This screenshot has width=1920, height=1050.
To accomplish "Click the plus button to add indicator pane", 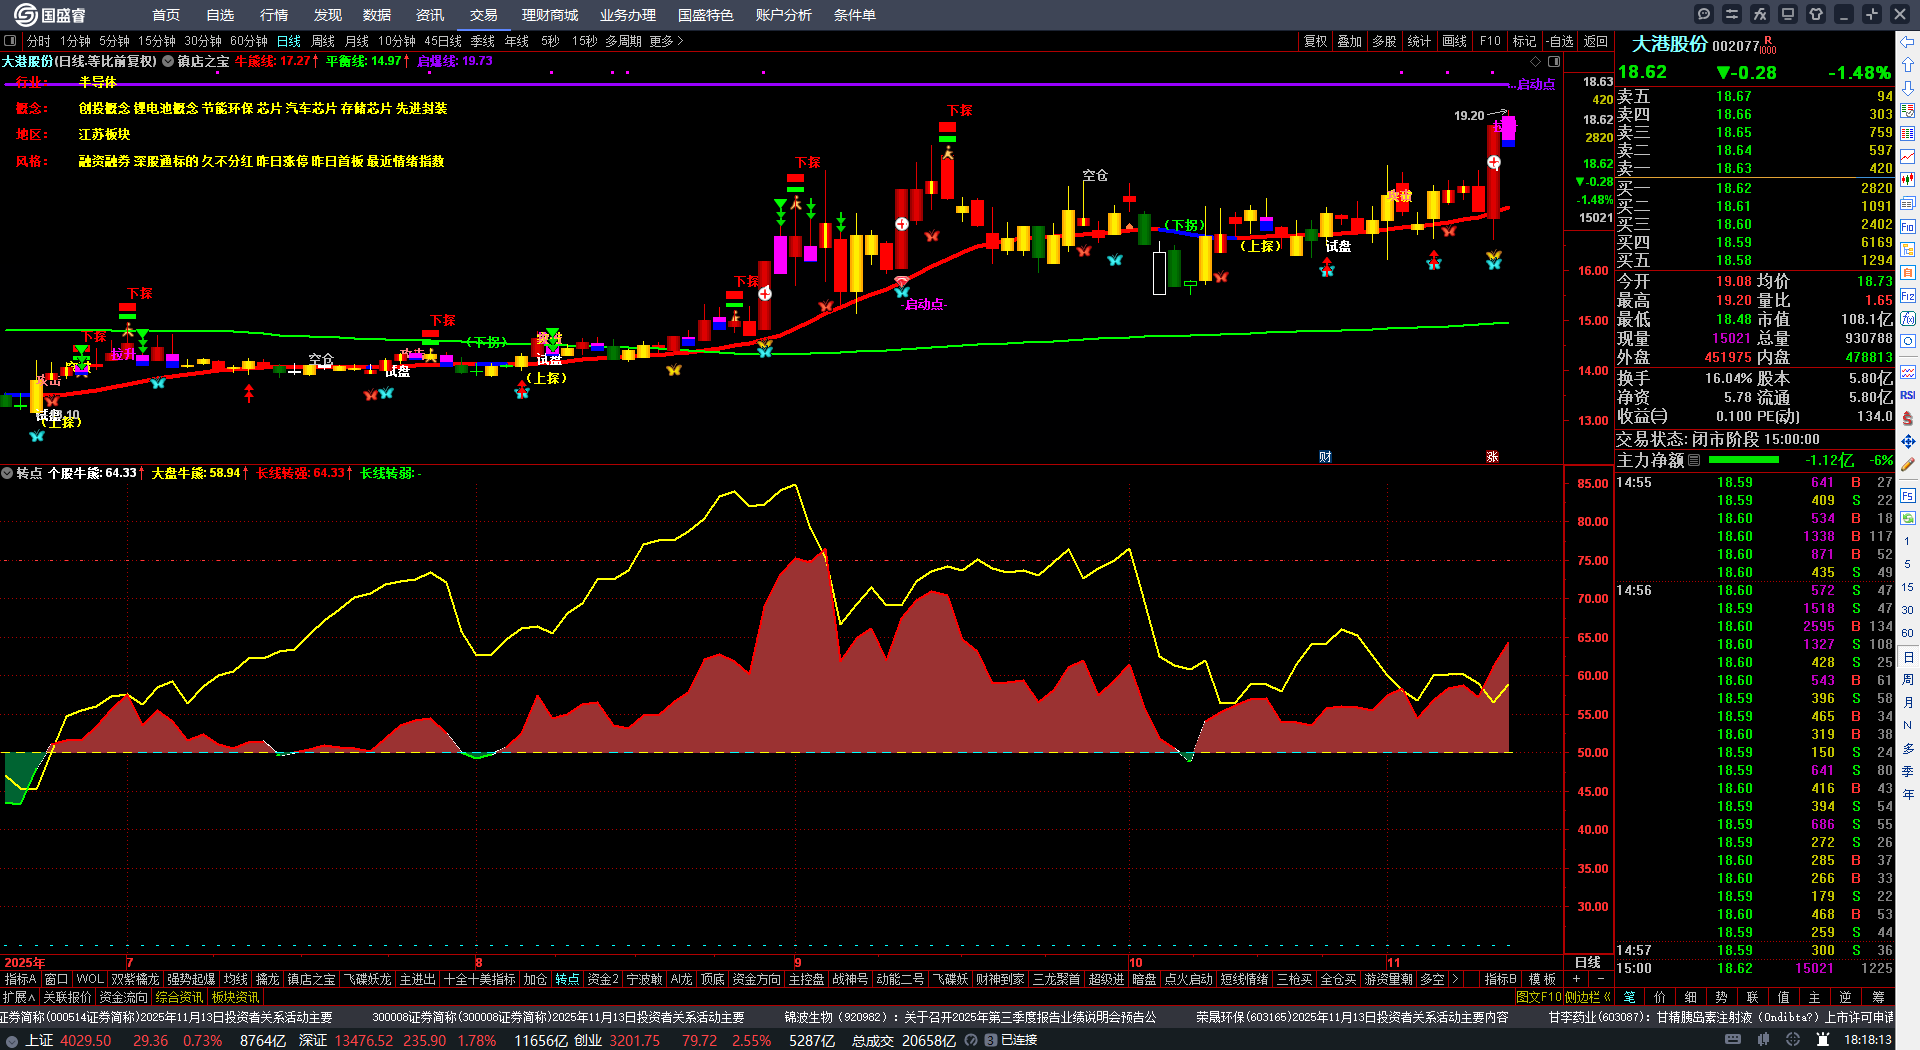I will pyautogui.click(x=1577, y=979).
